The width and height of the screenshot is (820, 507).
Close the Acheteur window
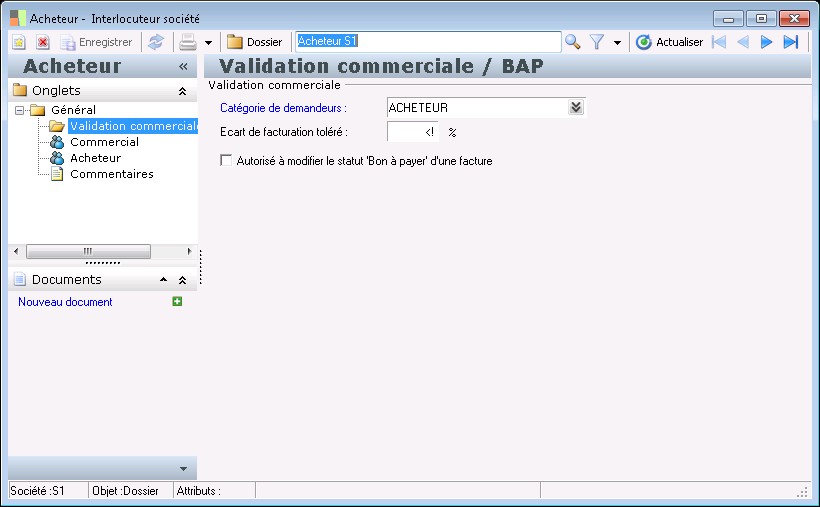point(794,19)
